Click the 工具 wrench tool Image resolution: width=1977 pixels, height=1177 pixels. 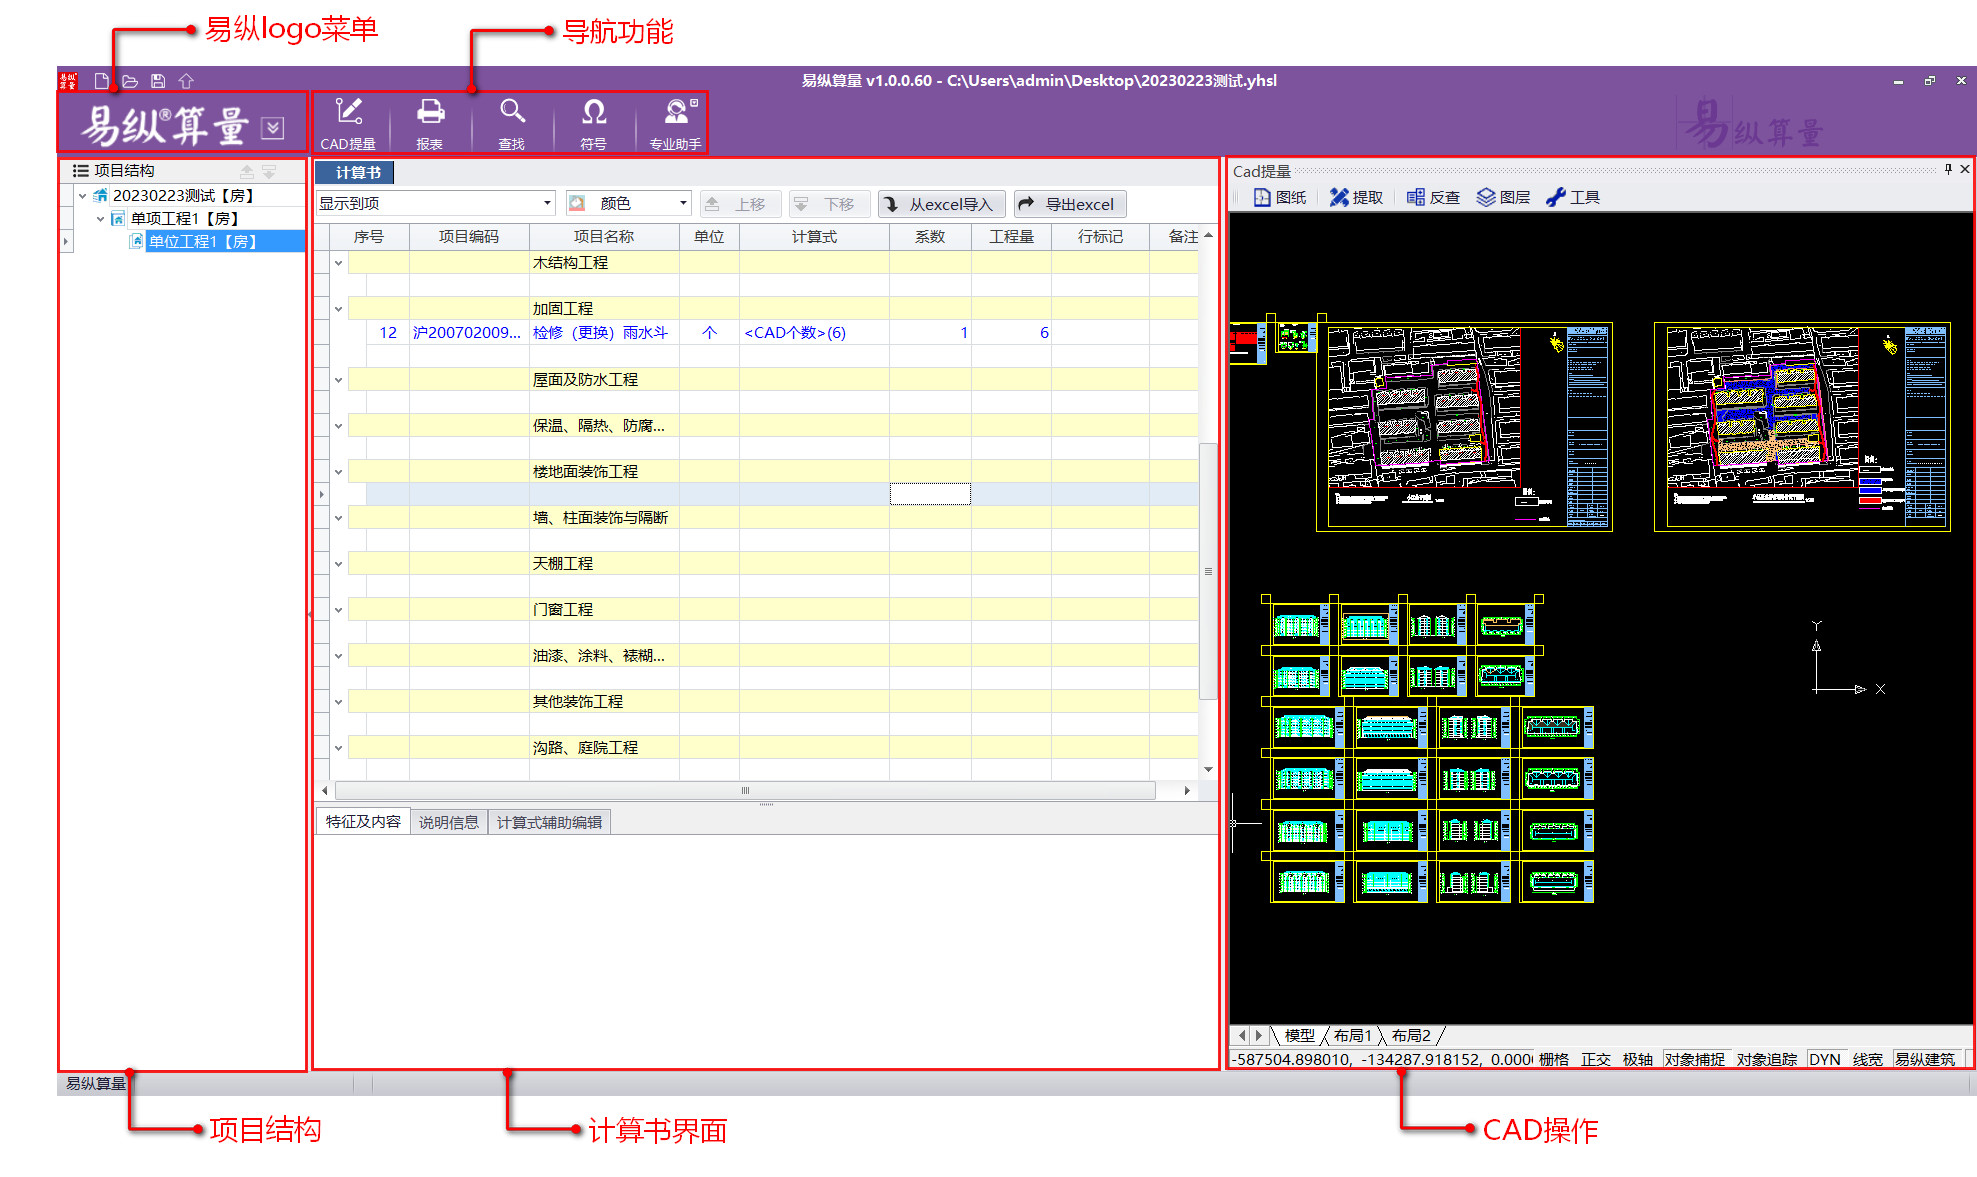1573,197
